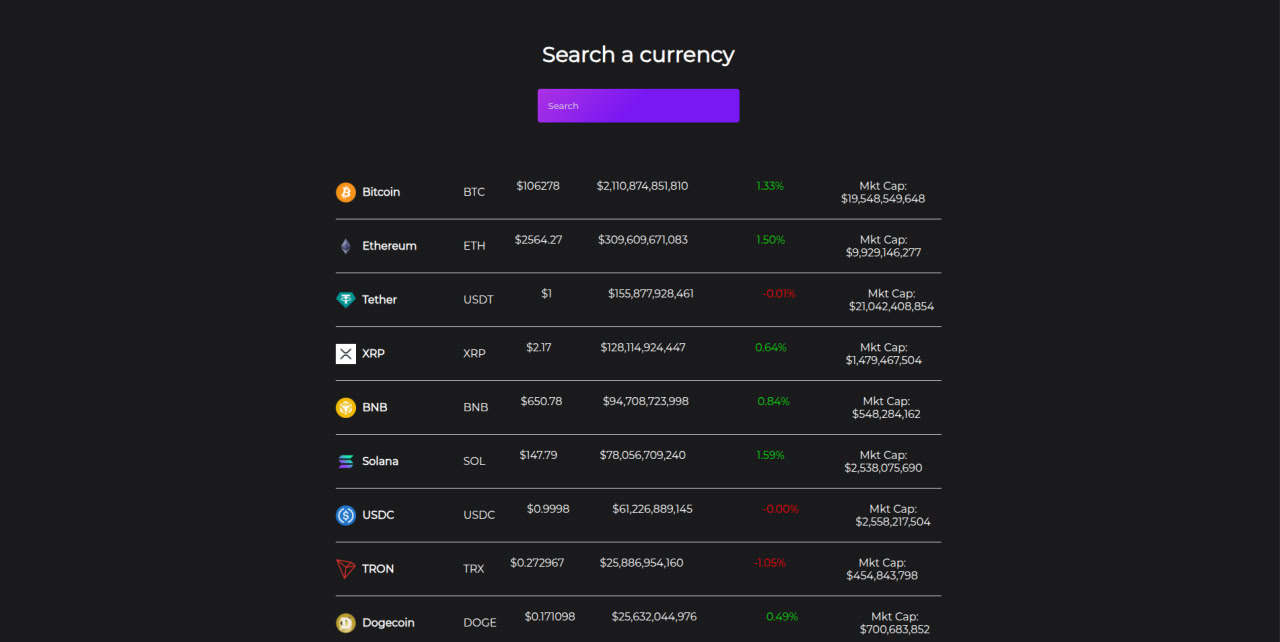Click TRON -1.05% change value
1280x642 pixels.
(x=770, y=563)
